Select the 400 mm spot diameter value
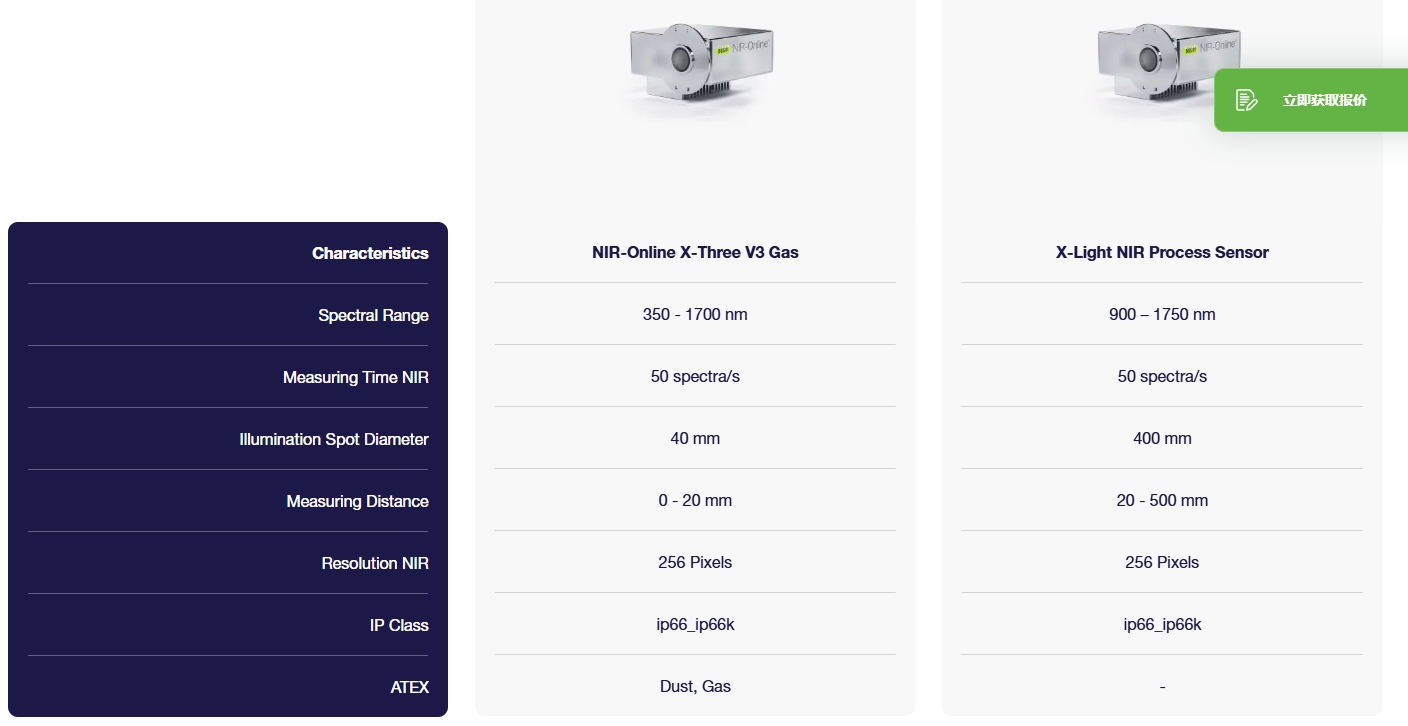Viewport: 1408px width, 726px height. click(1162, 438)
